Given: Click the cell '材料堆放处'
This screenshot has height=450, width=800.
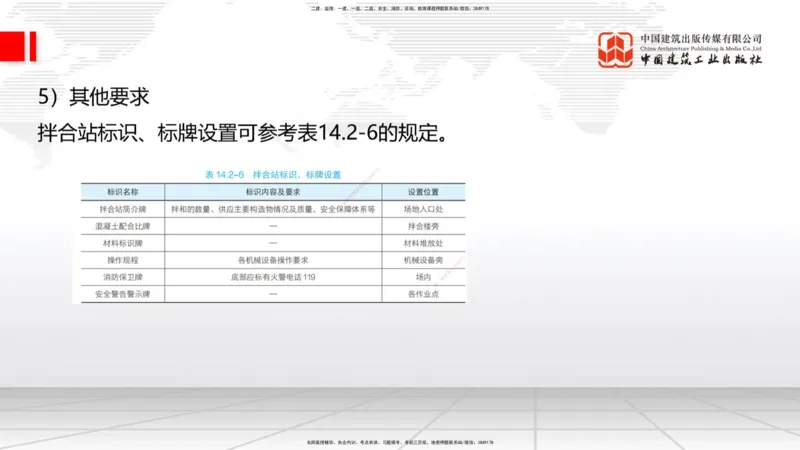Looking at the screenshot, I should coord(423,243).
